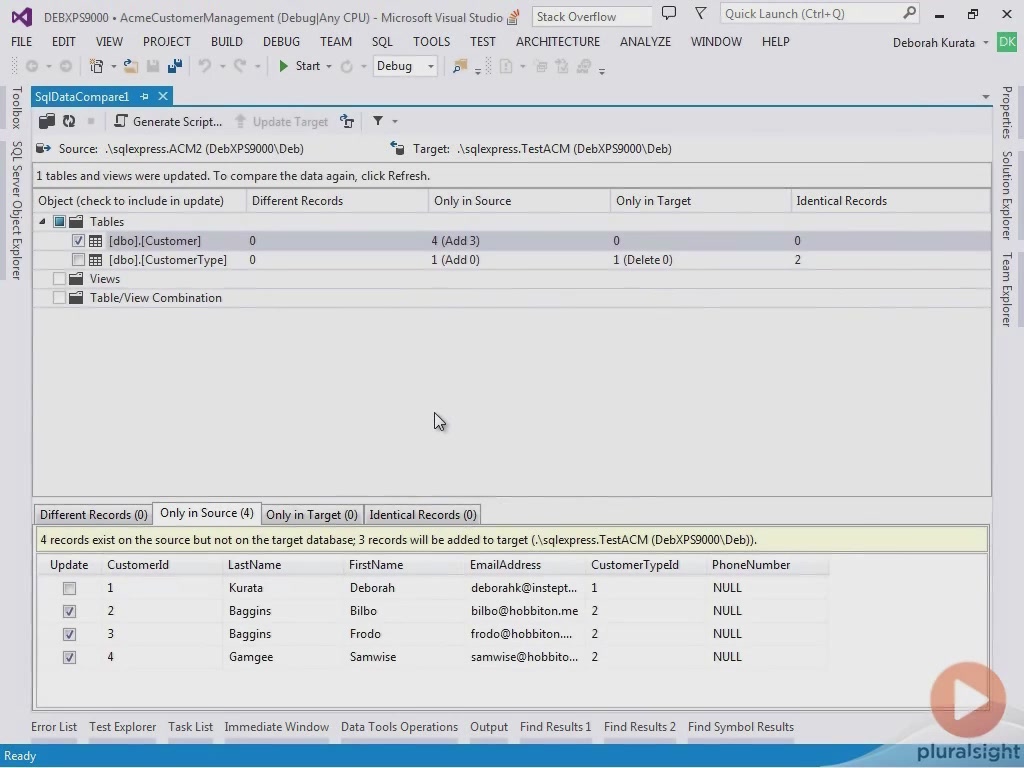Image resolution: width=1024 pixels, height=768 pixels.
Task: Click the Update Target button
Action: (281, 121)
